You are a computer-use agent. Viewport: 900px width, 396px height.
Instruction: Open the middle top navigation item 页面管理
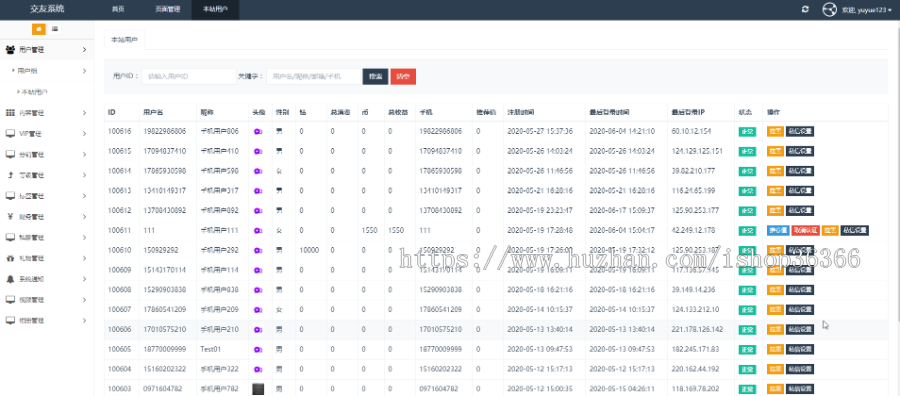pos(168,10)
